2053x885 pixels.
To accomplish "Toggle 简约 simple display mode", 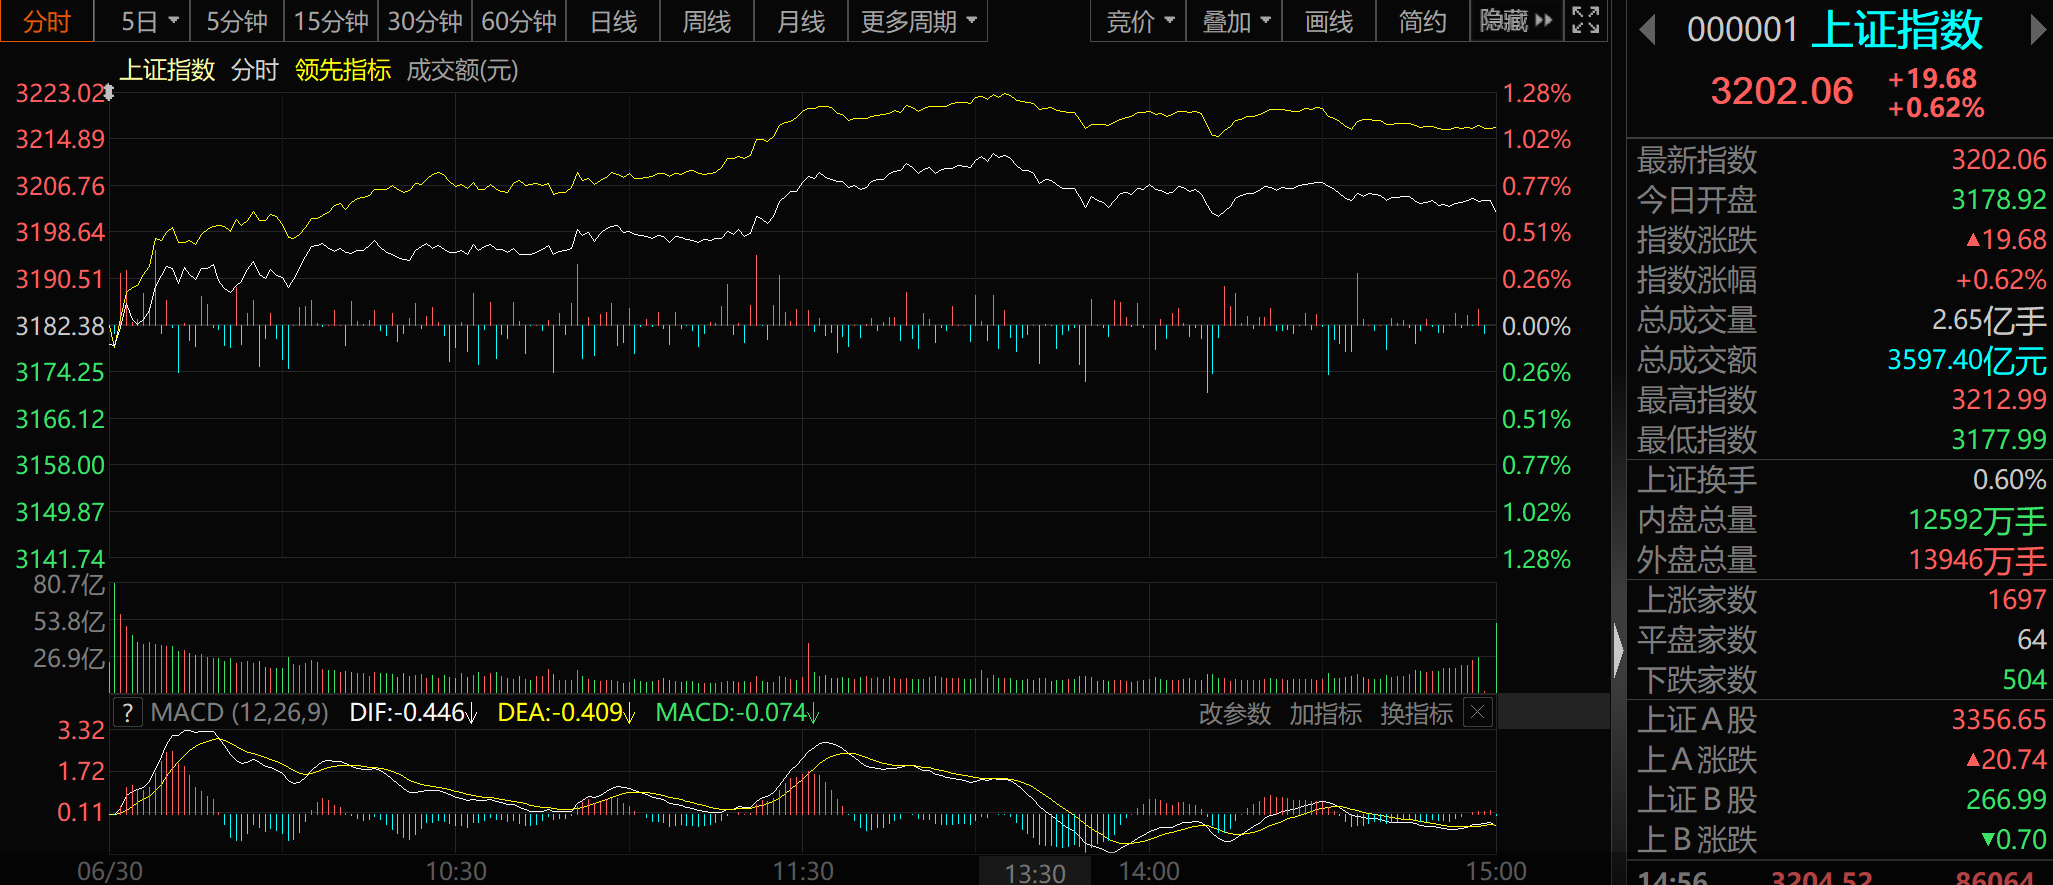I will (1422, 21).
